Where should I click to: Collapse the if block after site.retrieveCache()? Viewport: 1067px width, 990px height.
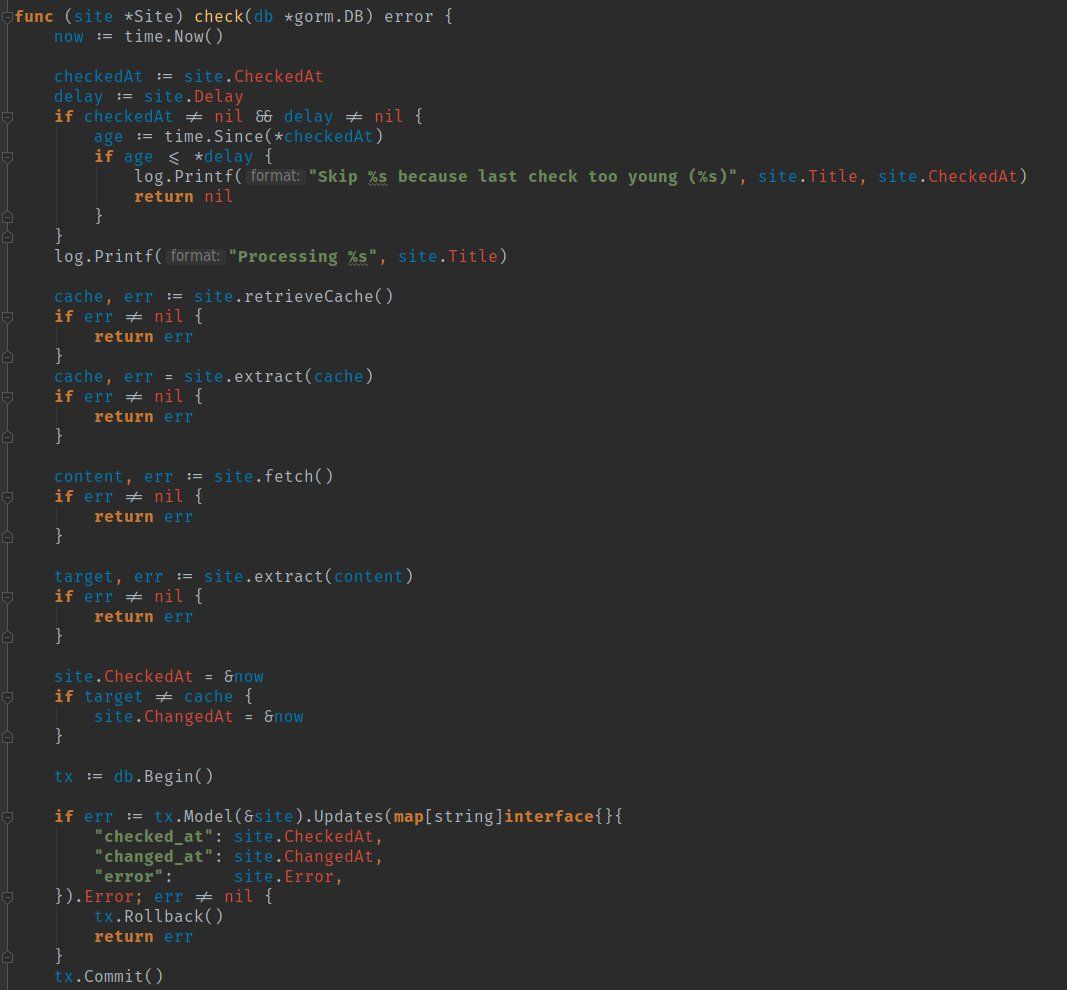[8, 317]
